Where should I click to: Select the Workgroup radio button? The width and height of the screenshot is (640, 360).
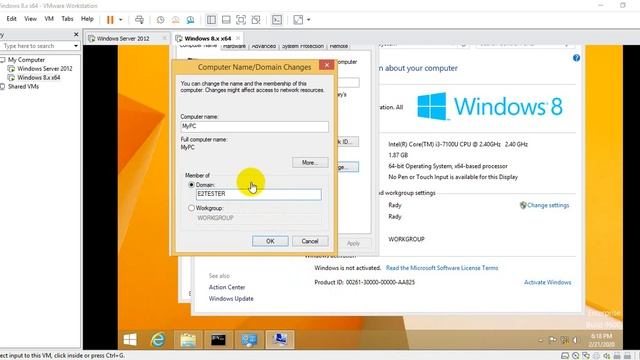coord(191,208)
